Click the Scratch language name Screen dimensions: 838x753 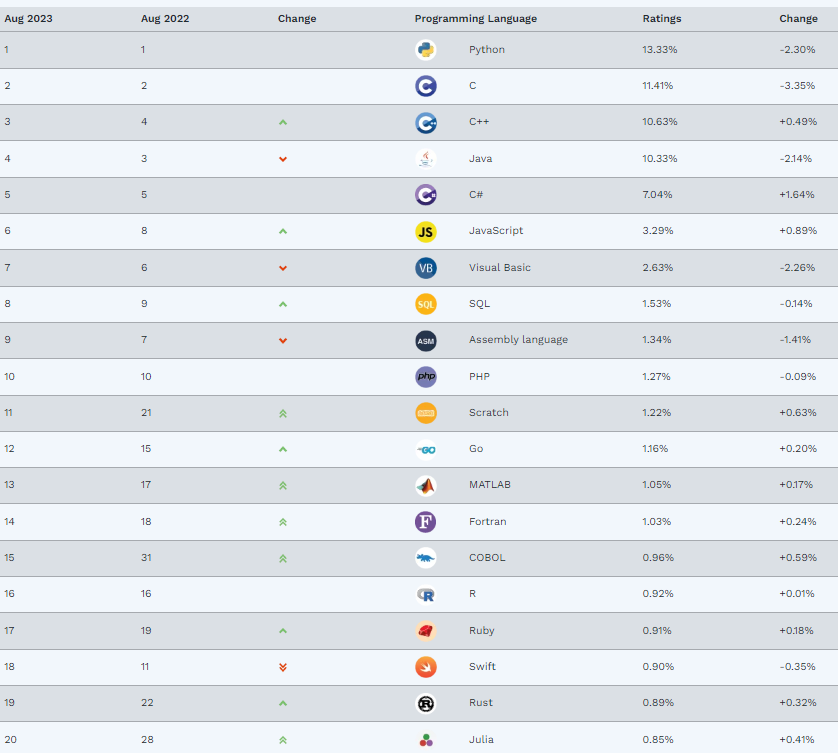[x=488, y=413]
